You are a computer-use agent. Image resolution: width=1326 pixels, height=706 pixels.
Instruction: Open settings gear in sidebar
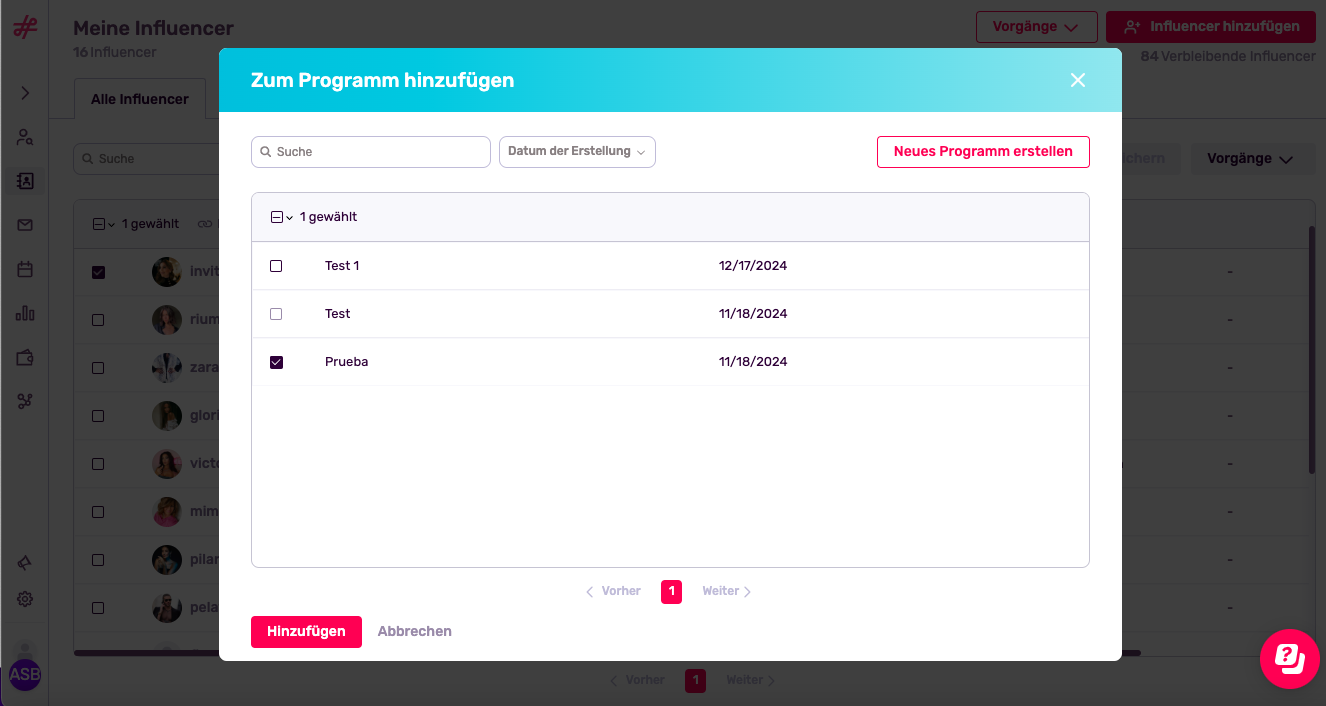pos(25,599)
